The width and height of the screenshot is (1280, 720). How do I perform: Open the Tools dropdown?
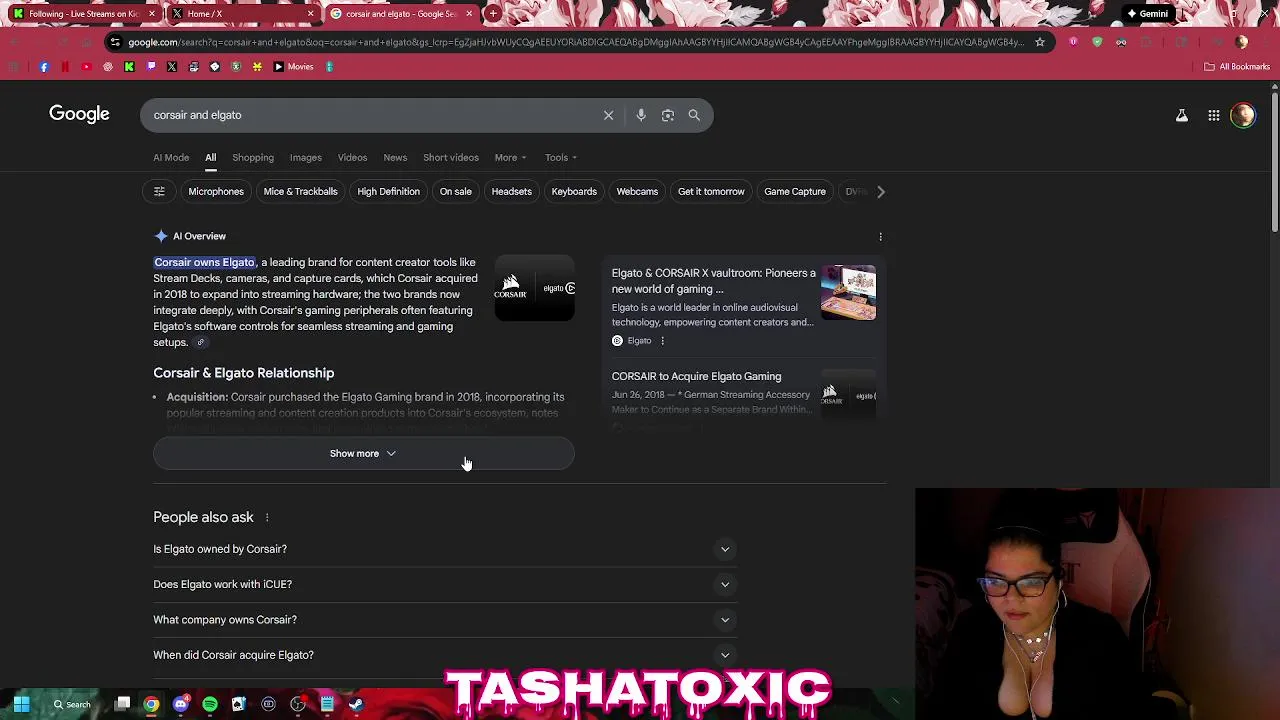point(560,157)
